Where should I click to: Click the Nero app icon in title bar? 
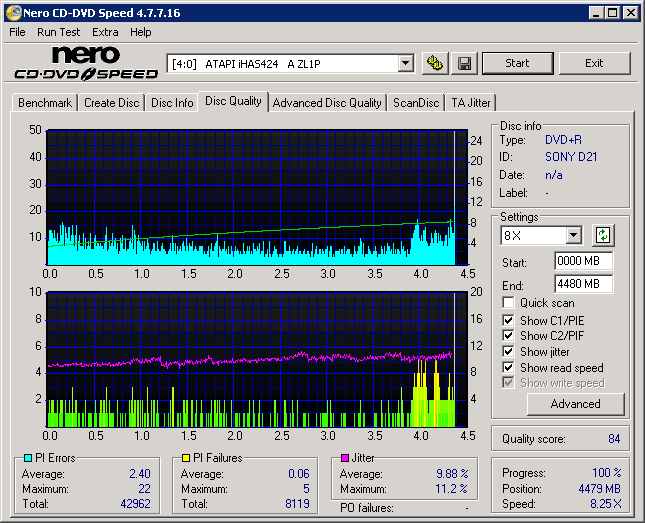[x=12, y=13]
